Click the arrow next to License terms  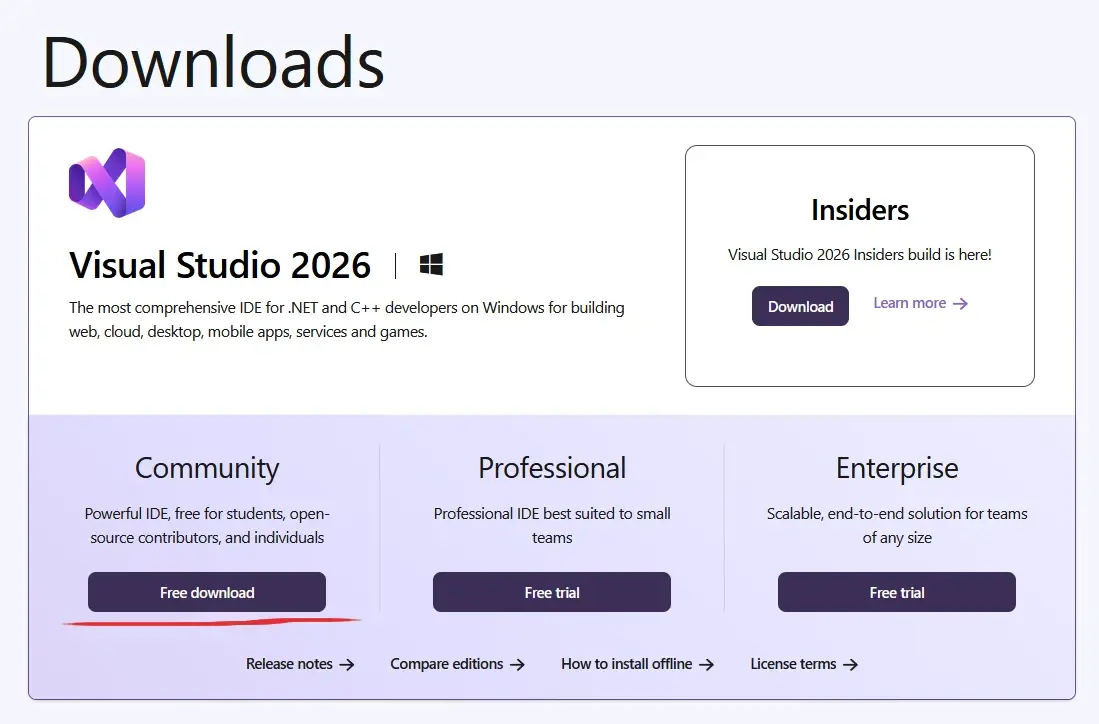(x=850, y=664)
